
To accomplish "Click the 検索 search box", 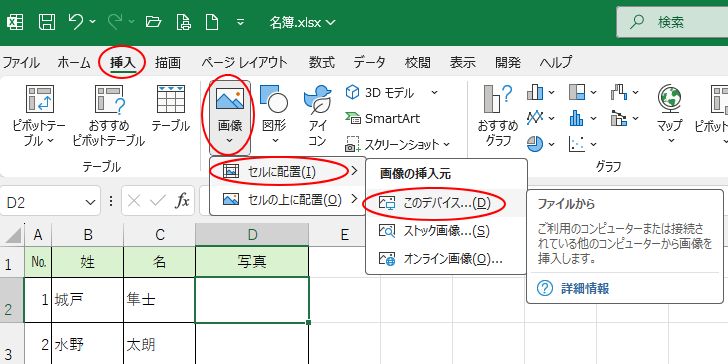I will click(672, 22).
